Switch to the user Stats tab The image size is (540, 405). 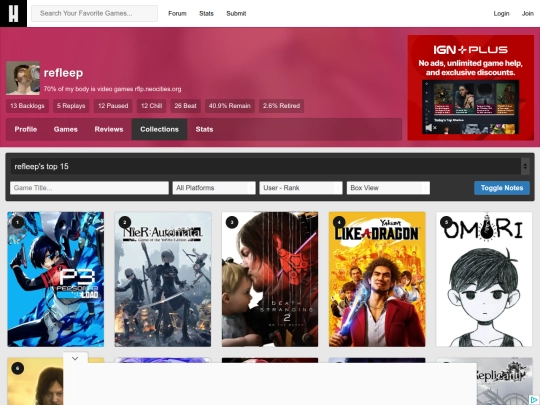[x=204, y=129]
